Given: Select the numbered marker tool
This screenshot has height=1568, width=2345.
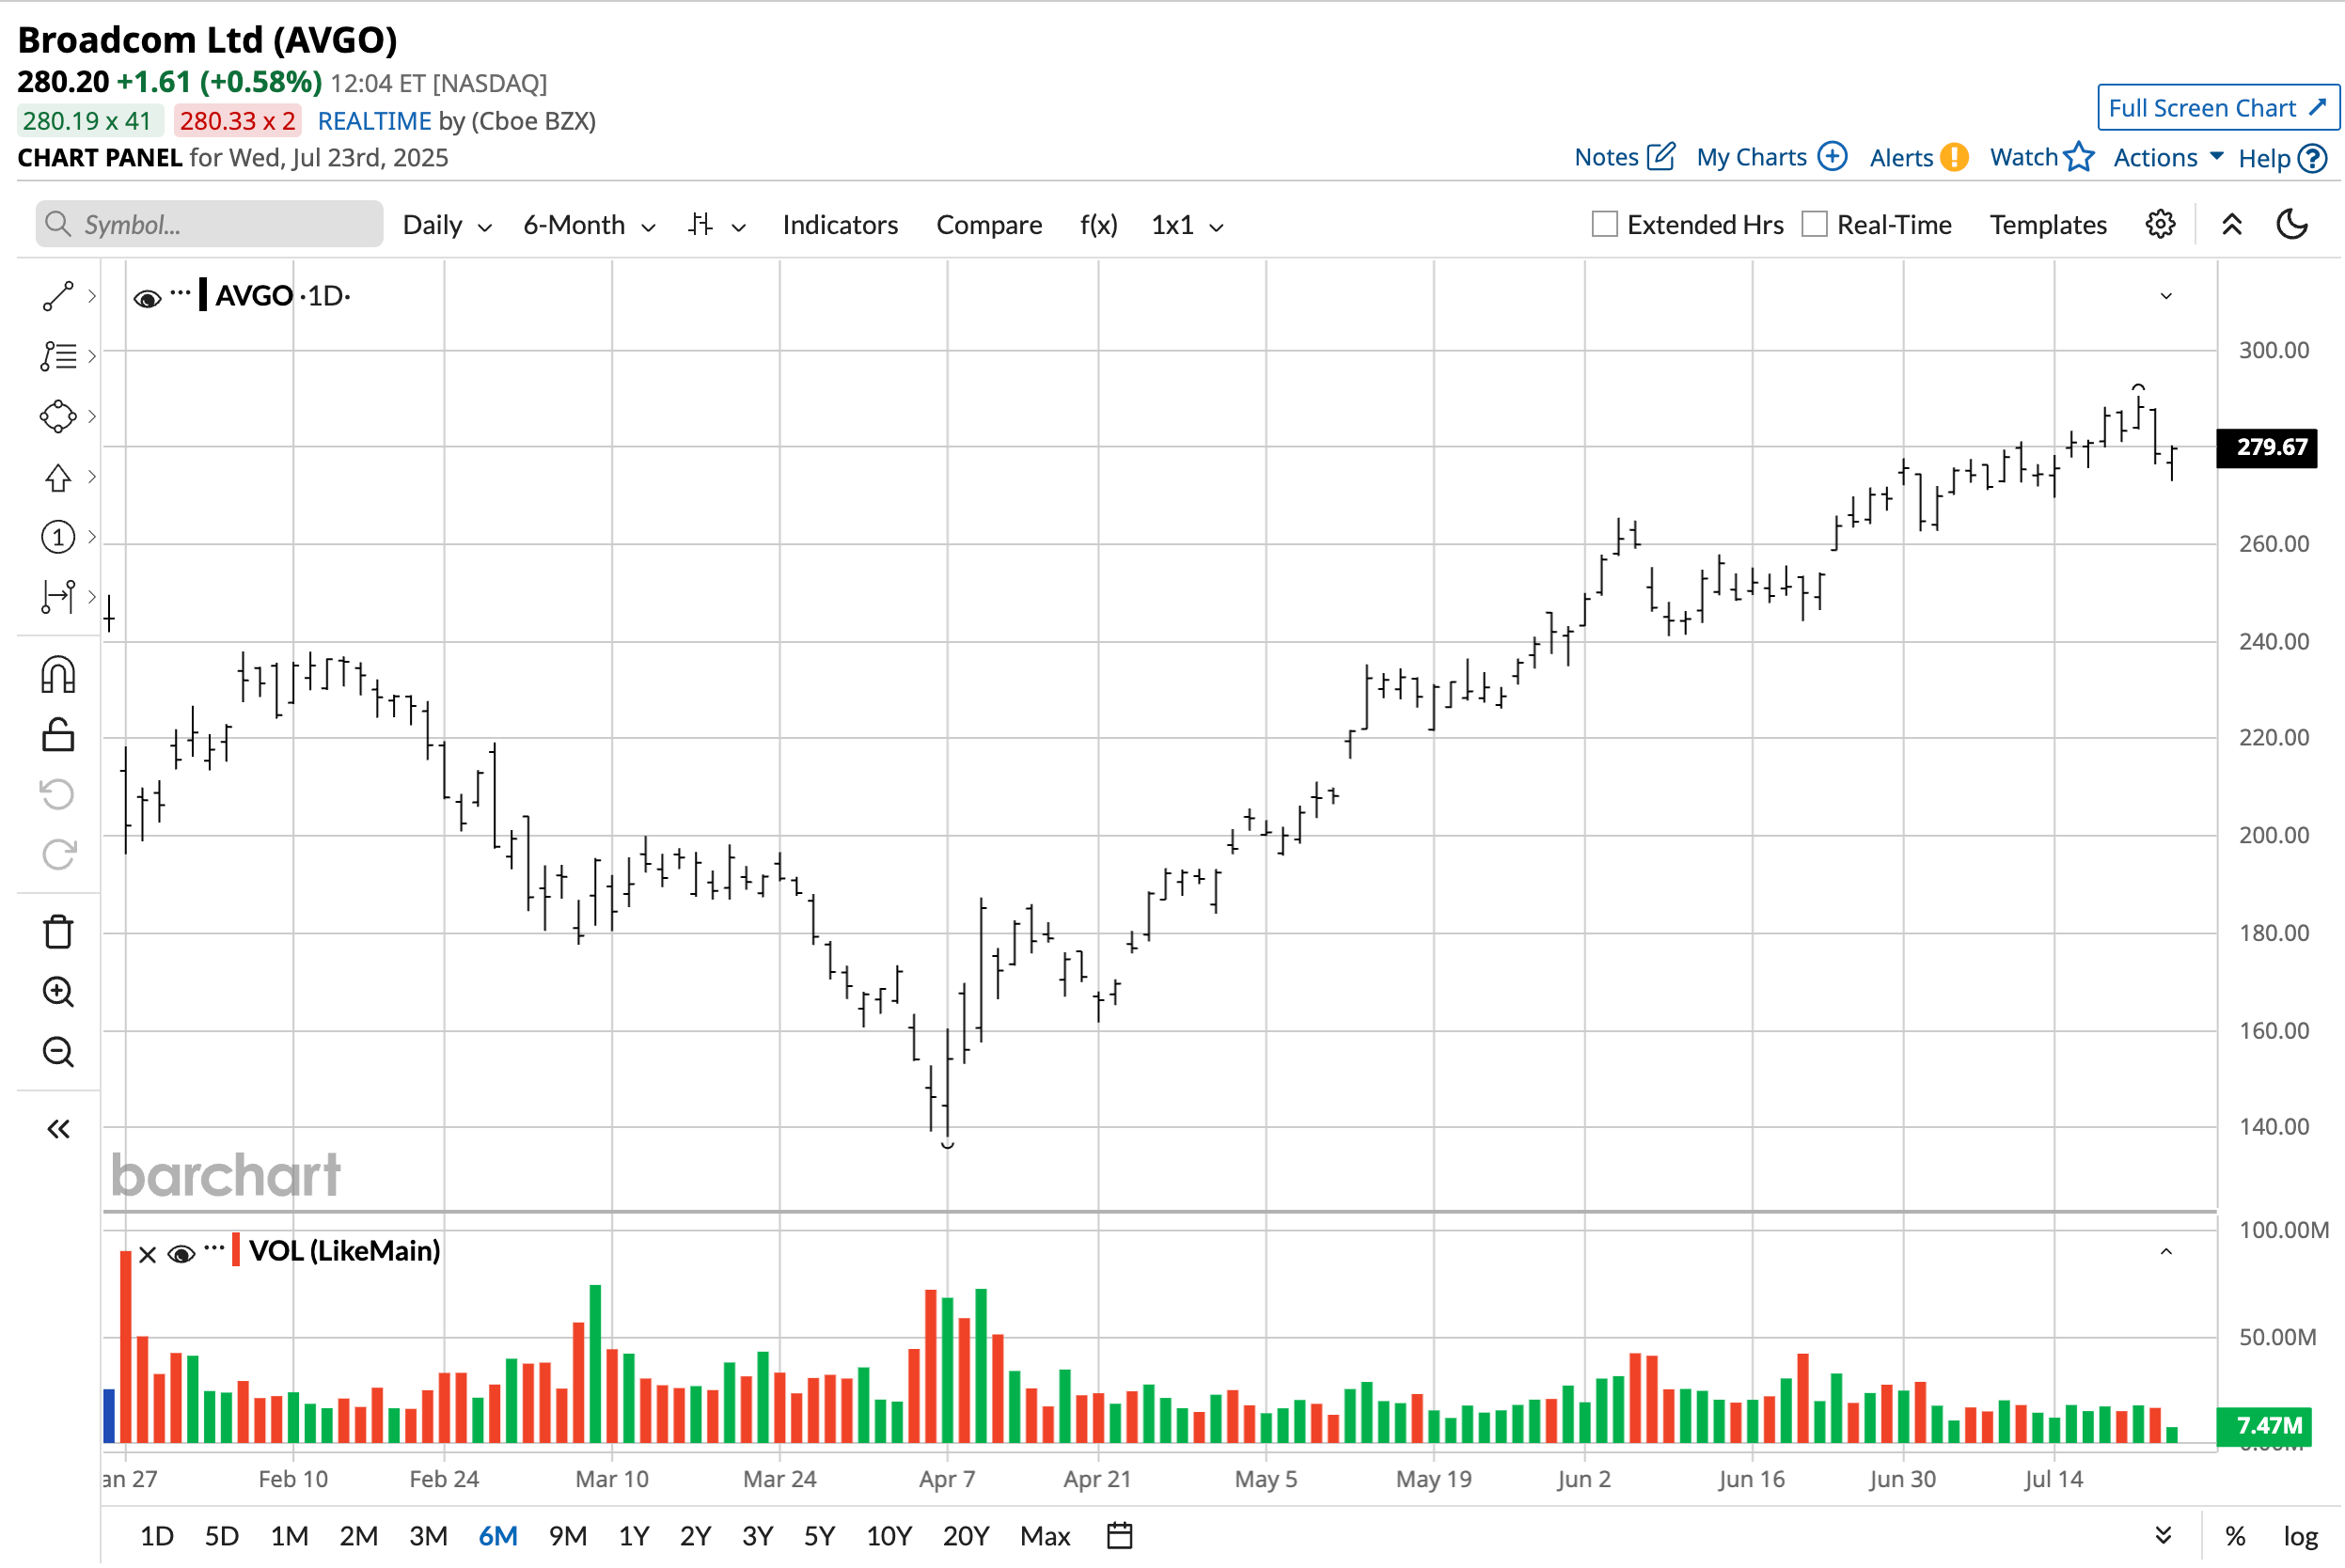Looking at the screenshot, I should click(x=58, y=537).
